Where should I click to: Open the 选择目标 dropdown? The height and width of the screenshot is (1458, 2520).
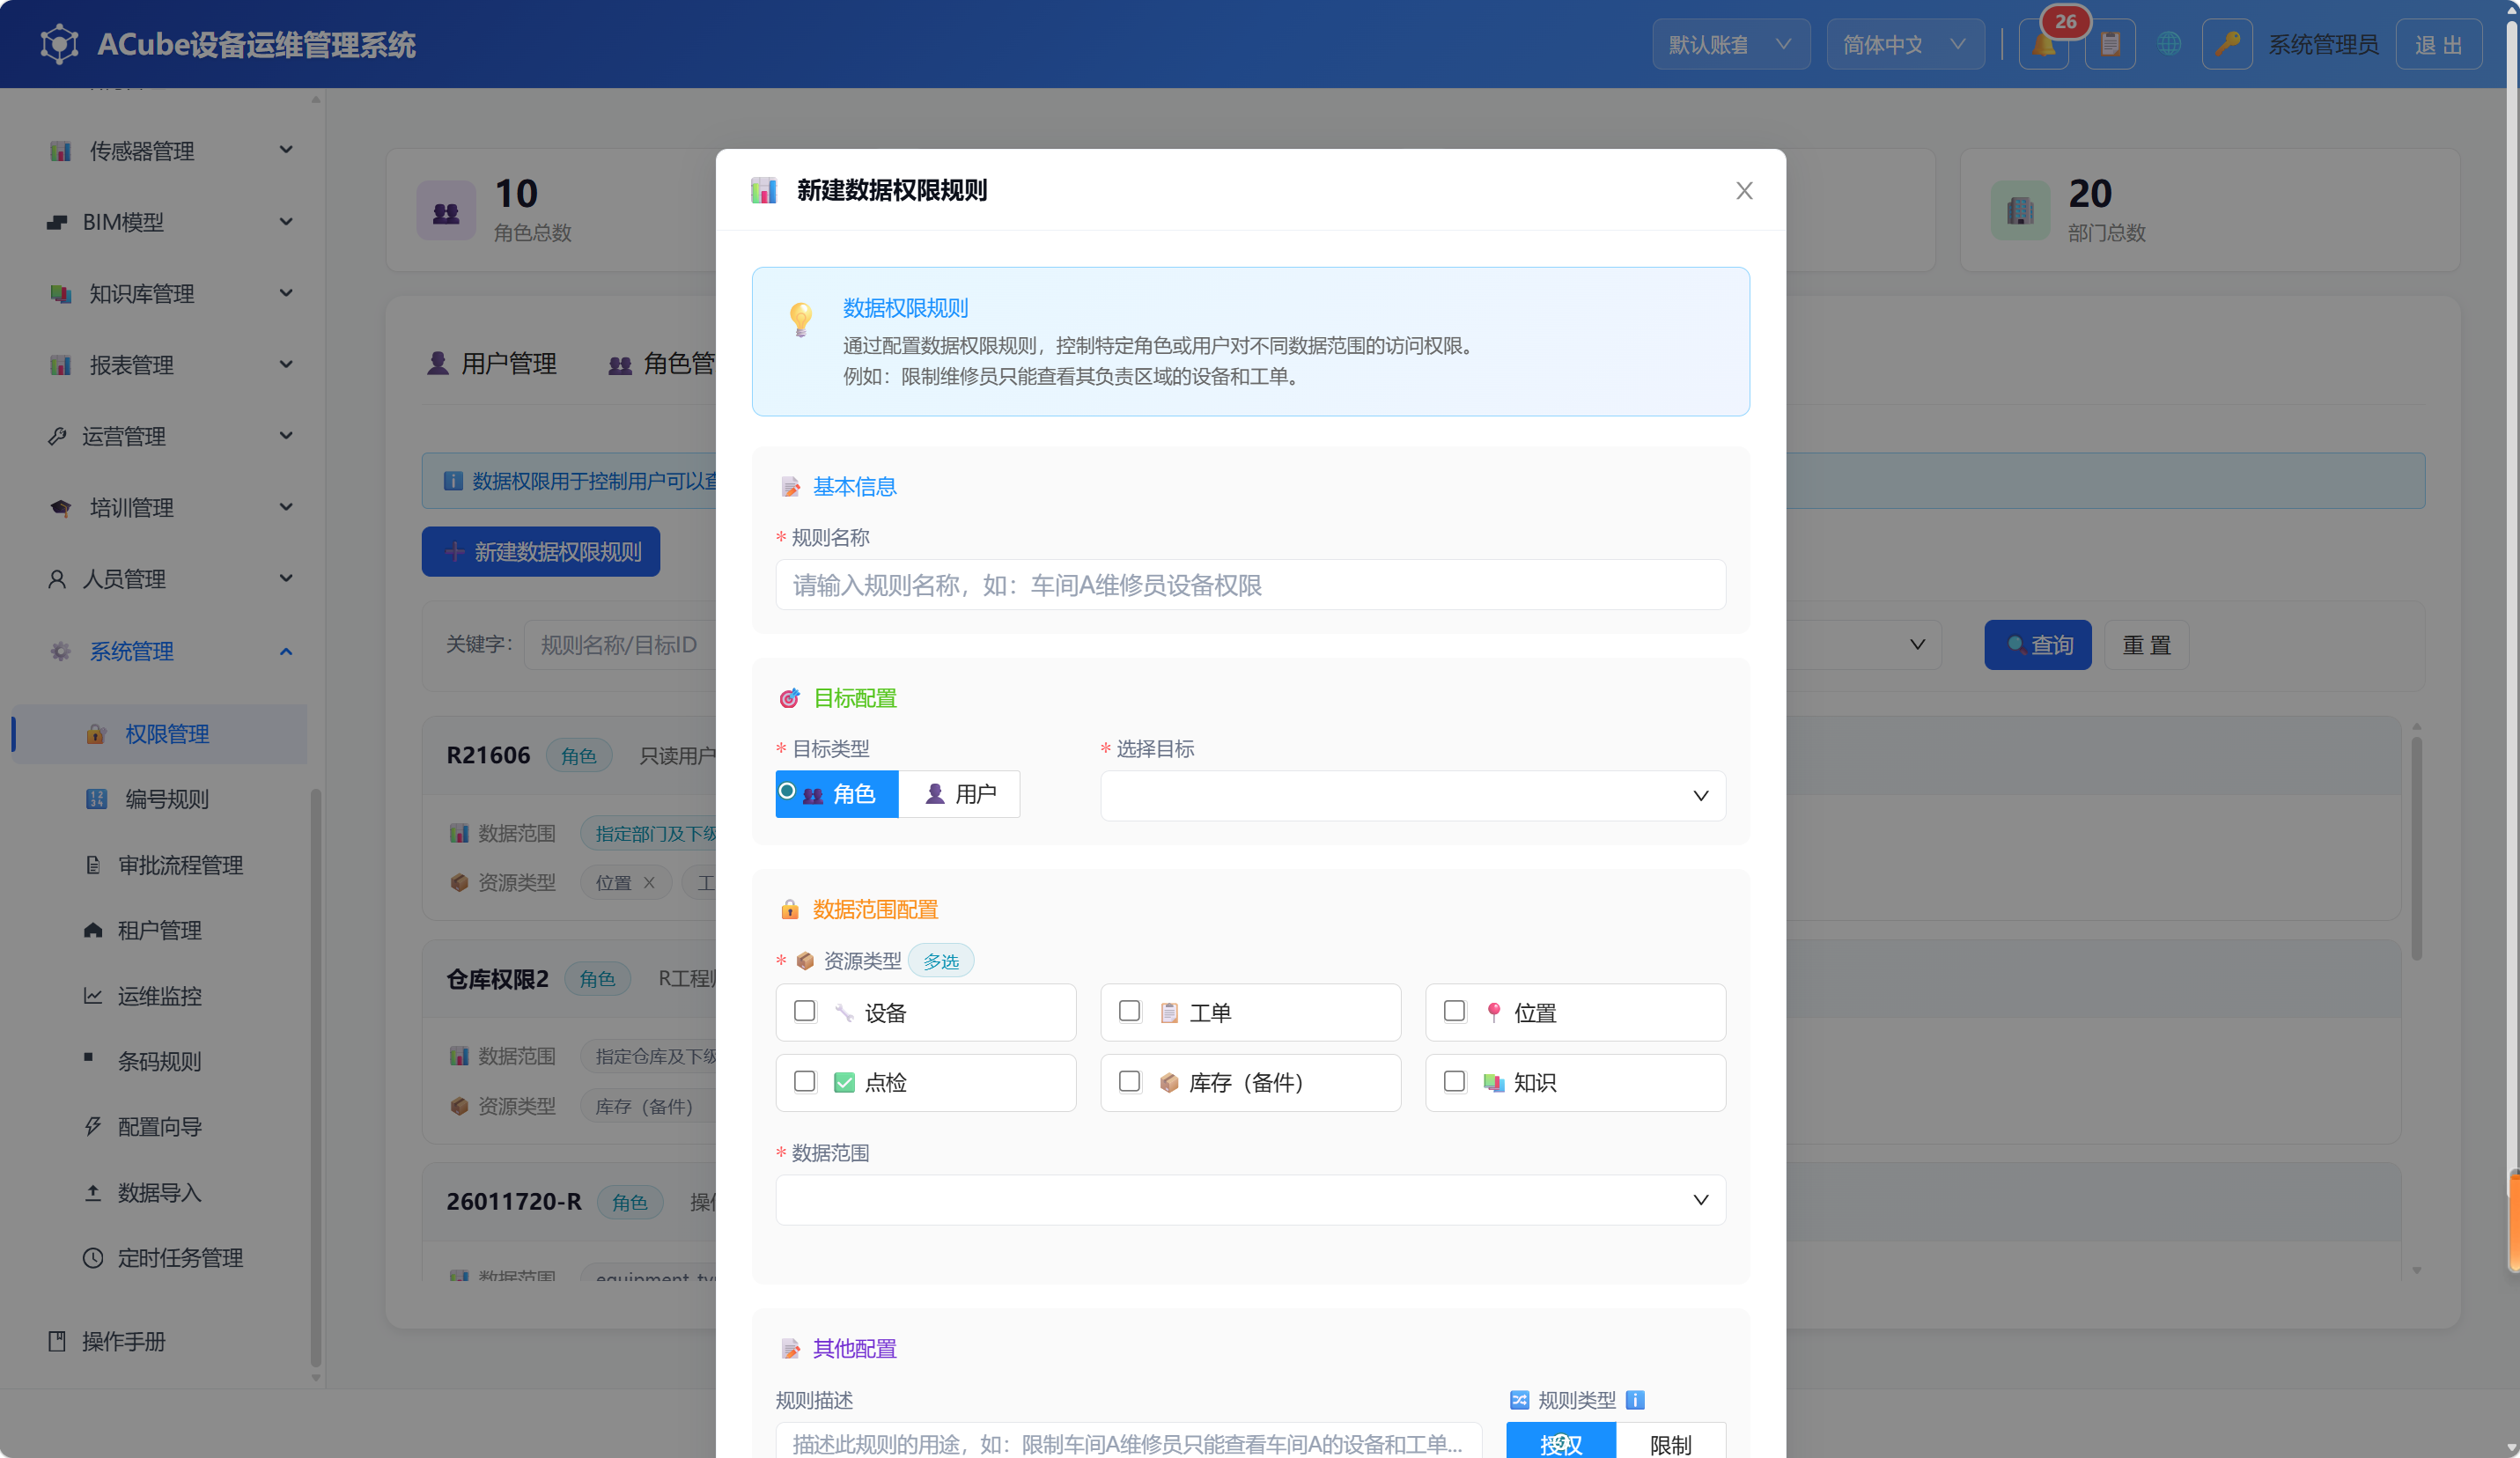point(1412,796)
